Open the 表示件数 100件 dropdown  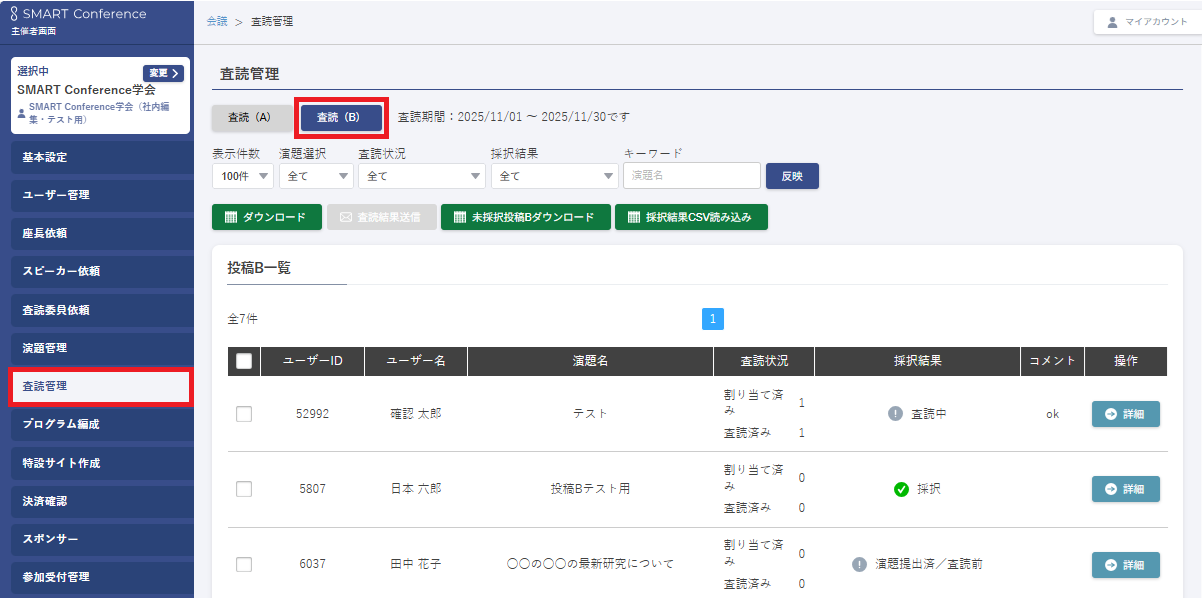[242, 176]
